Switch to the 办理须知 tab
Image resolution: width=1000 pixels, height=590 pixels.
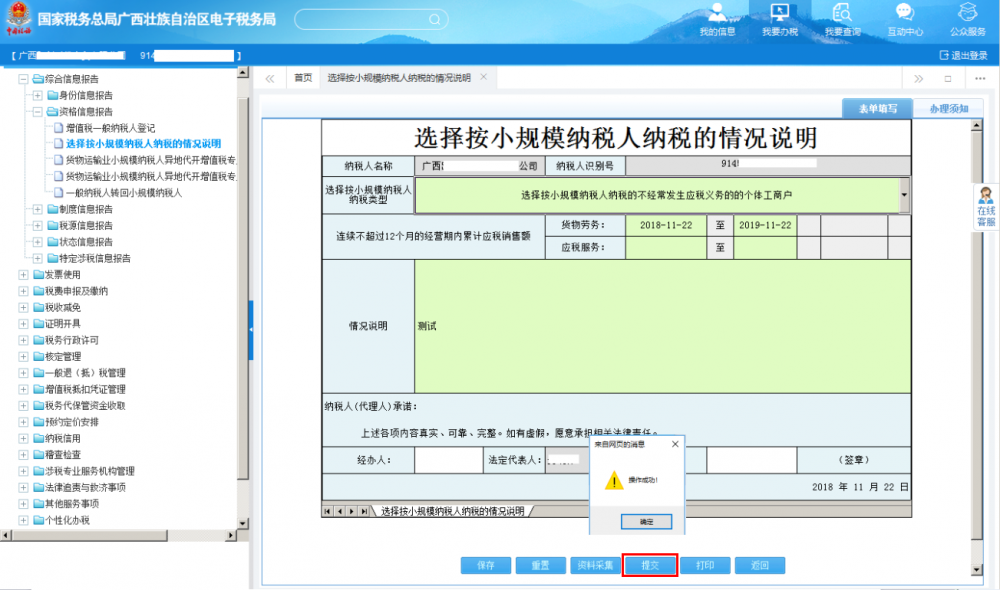(948, 108)
